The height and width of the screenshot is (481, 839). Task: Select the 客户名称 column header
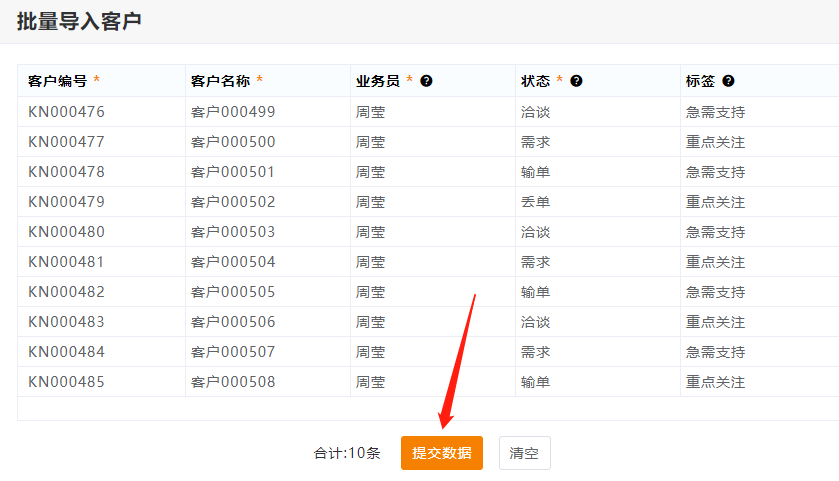click(x=220, y=81)
